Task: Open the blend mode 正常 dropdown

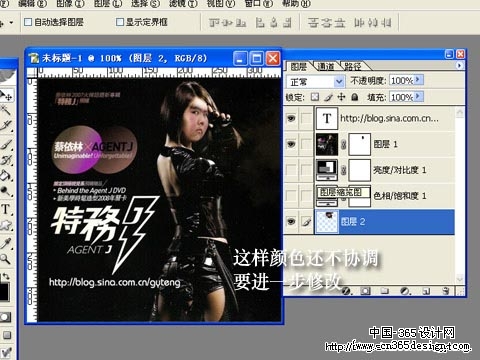Action: click(315, 81)
